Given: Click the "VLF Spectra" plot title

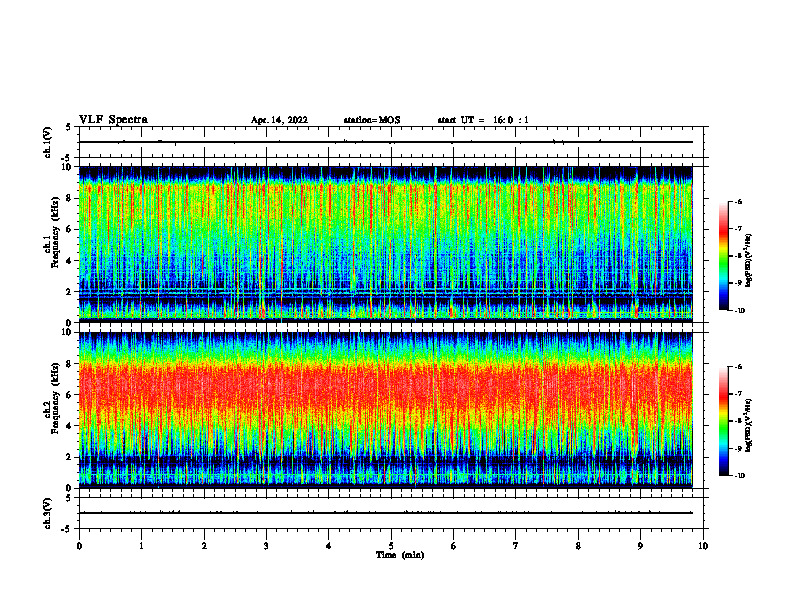Looking at the screenshot, I should [x=113, y=120].
